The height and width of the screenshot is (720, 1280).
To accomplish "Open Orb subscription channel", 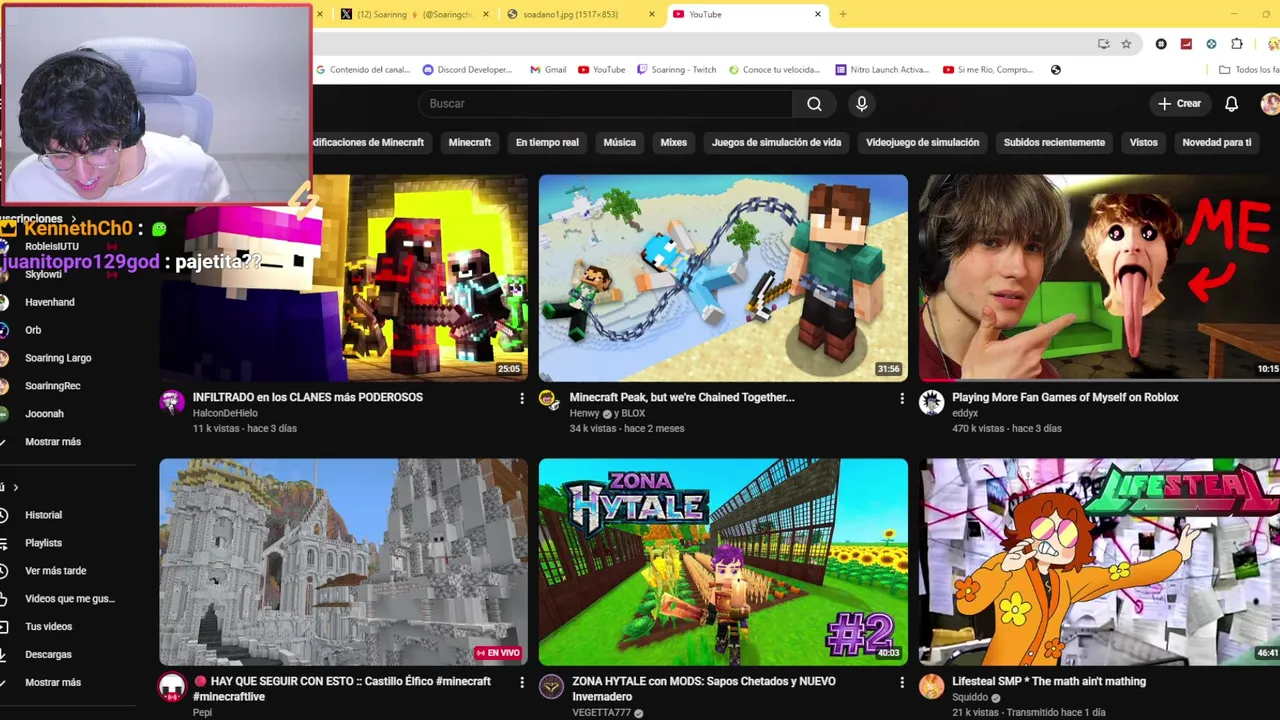I will tap(33, 330).
